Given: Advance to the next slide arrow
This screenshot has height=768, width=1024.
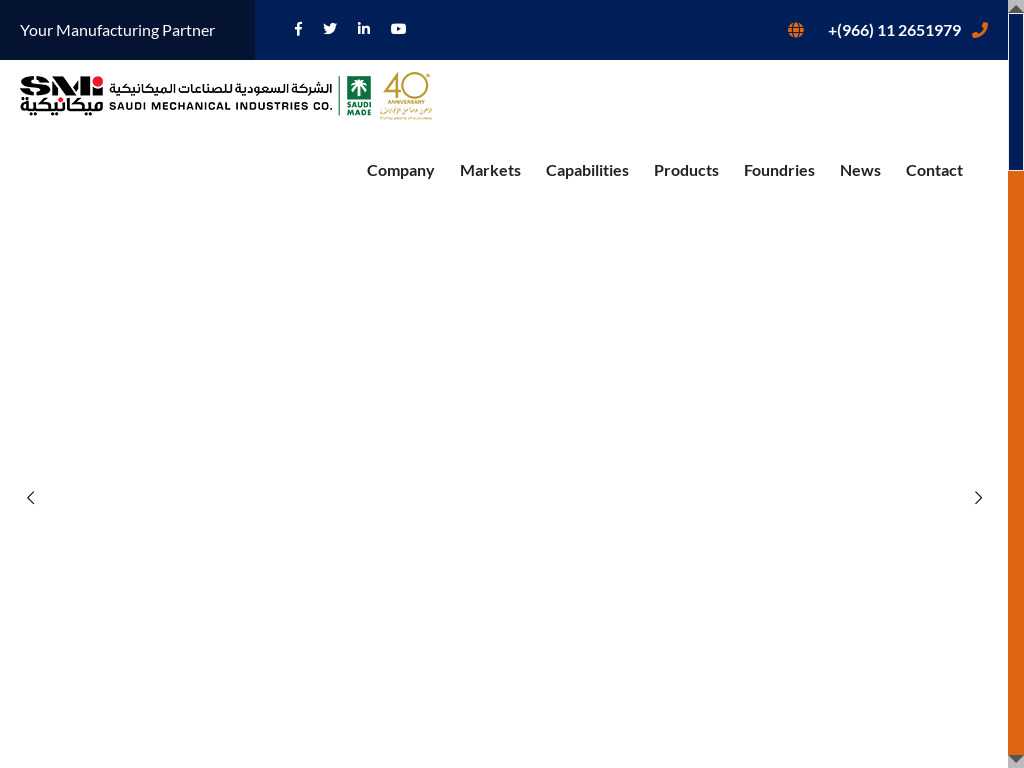Looking at the screenshot, I should pyautogui.click(x=978, y=497).
